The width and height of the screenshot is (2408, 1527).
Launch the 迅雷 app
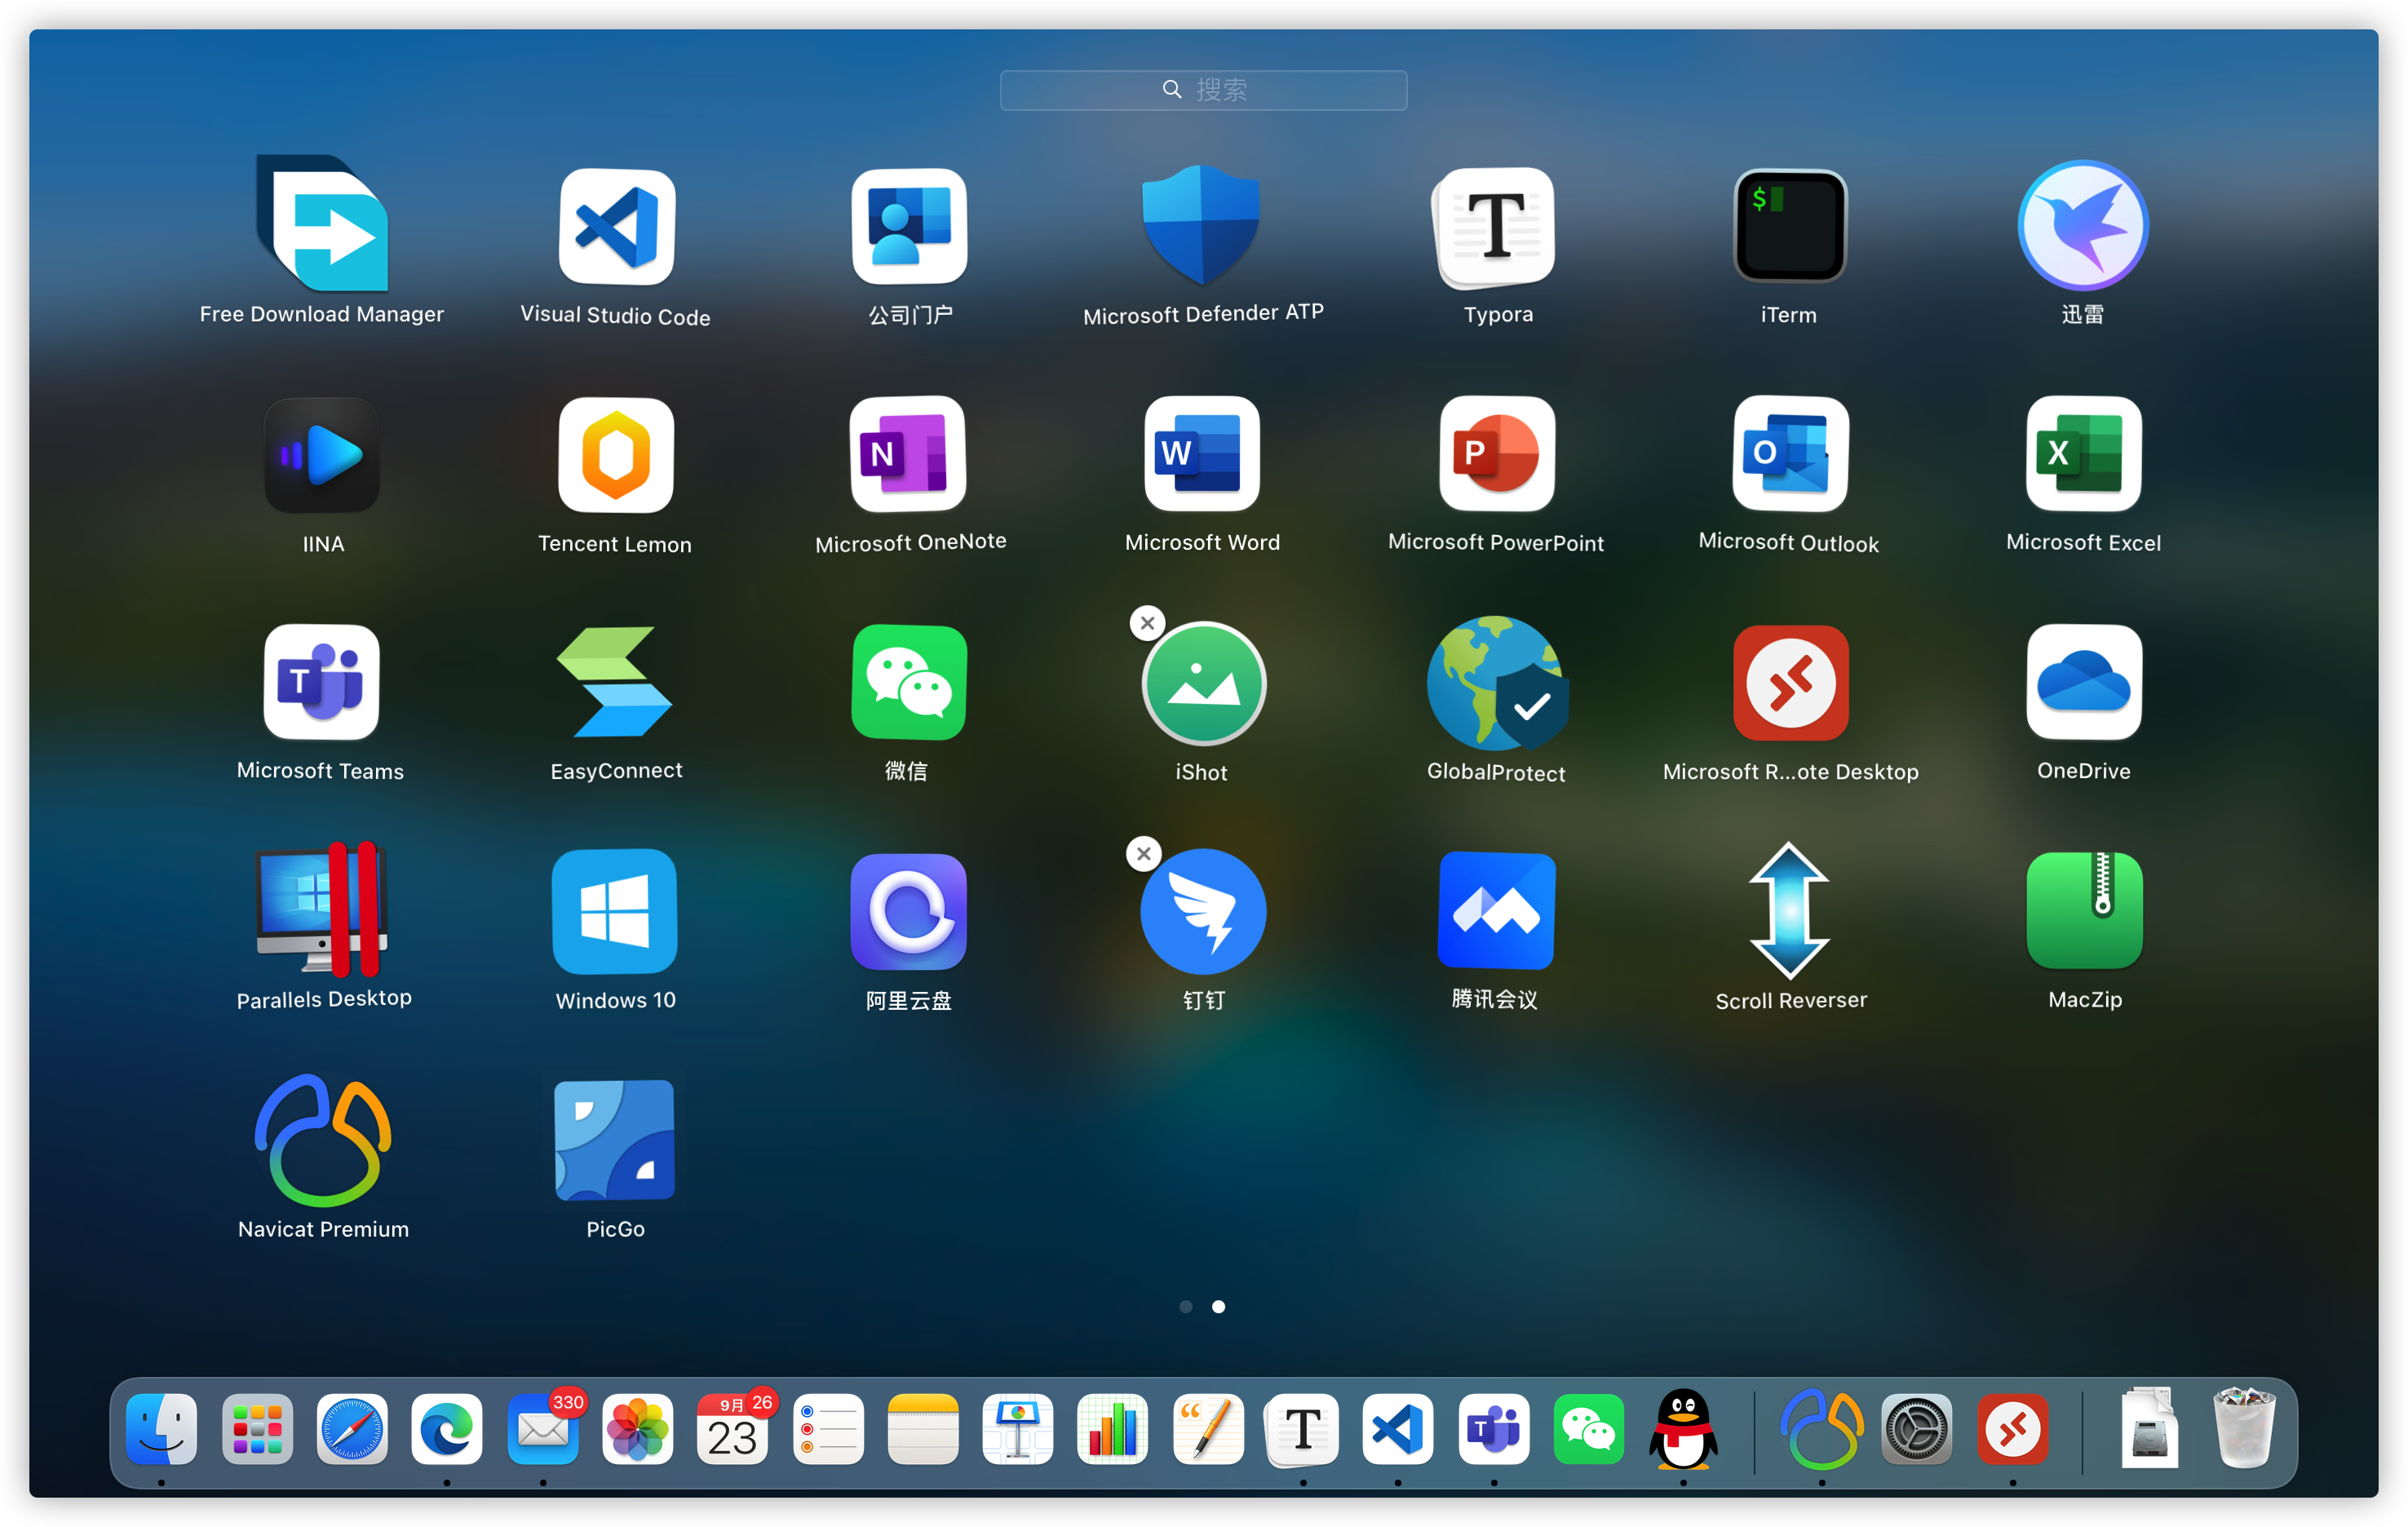point(2083,225)
